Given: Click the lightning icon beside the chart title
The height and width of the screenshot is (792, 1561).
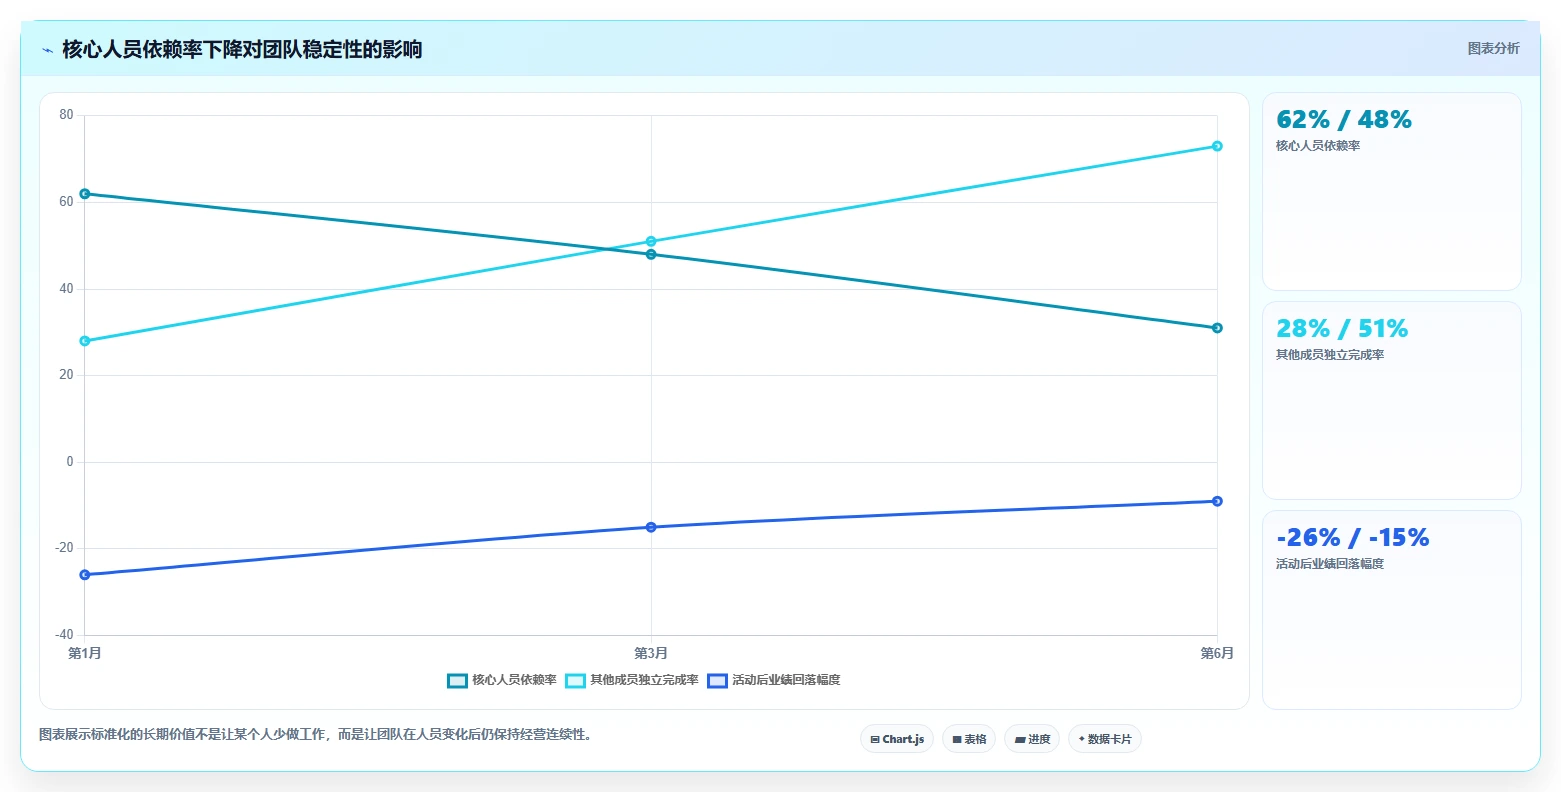Looking at the screenshot, I should (x=48, y=50).
